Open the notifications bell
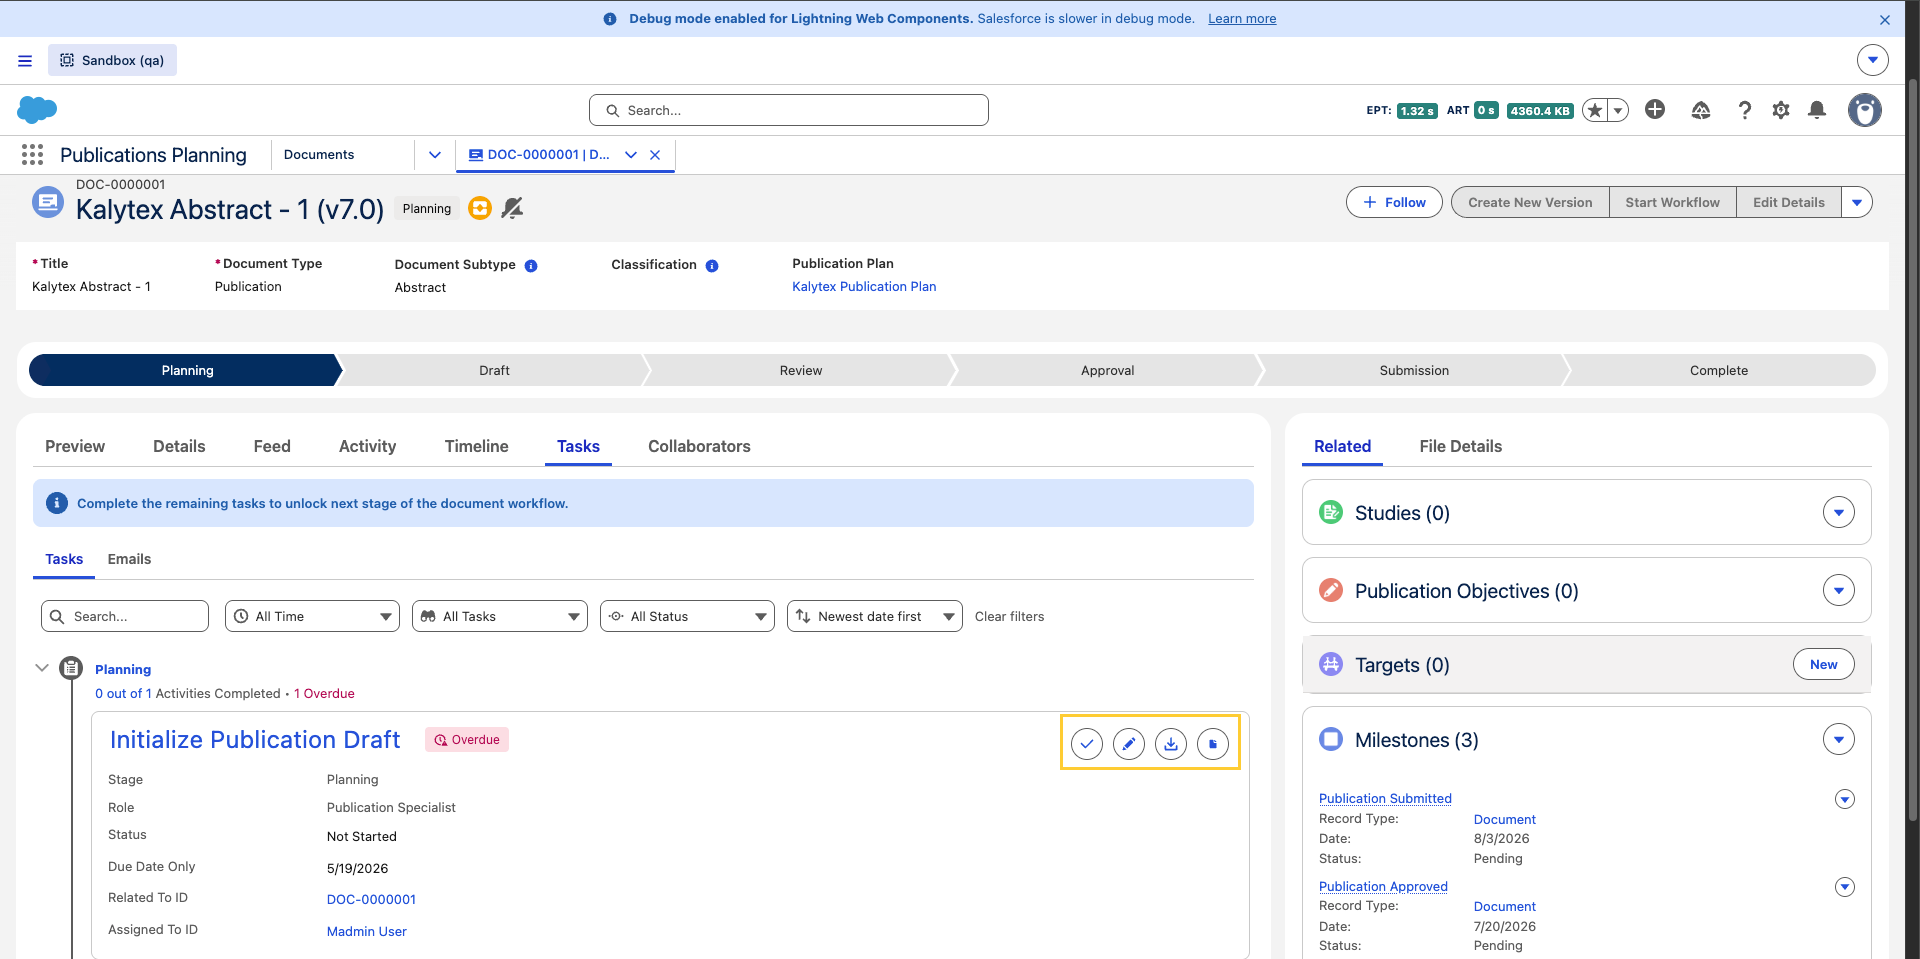Viewport: 1920px width, 959px height. (1817, 110)
